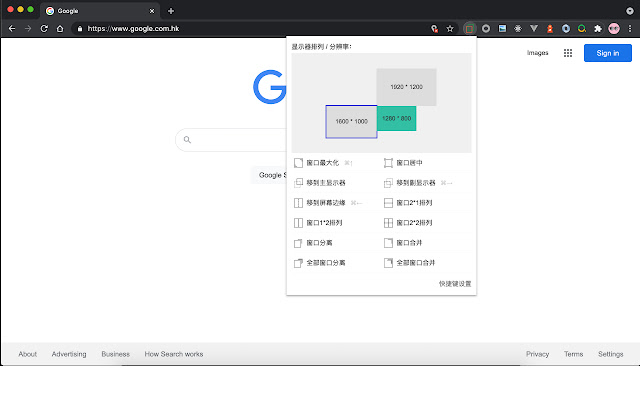This screenshot has height=400, width=640.
Task: Select the 1600 * 1000 display rectangle
Action: click(x=351, y=122)
